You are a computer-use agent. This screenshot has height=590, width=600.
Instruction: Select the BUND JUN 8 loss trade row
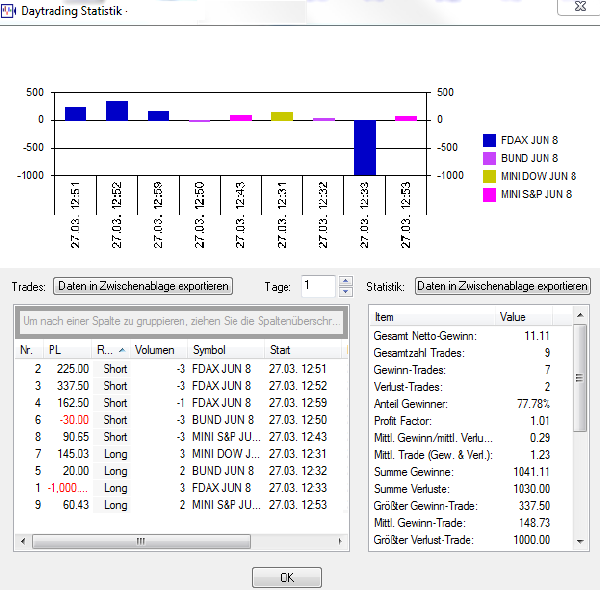coord(180,419)
